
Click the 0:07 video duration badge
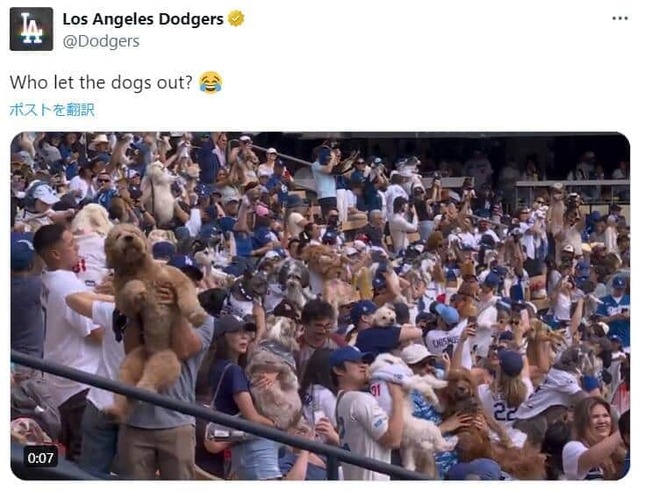pos(40,458)
